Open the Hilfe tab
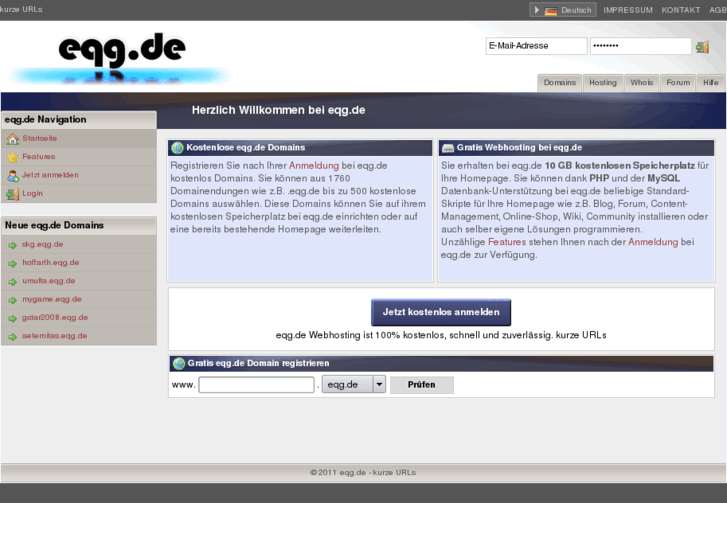 pos(711,83)
